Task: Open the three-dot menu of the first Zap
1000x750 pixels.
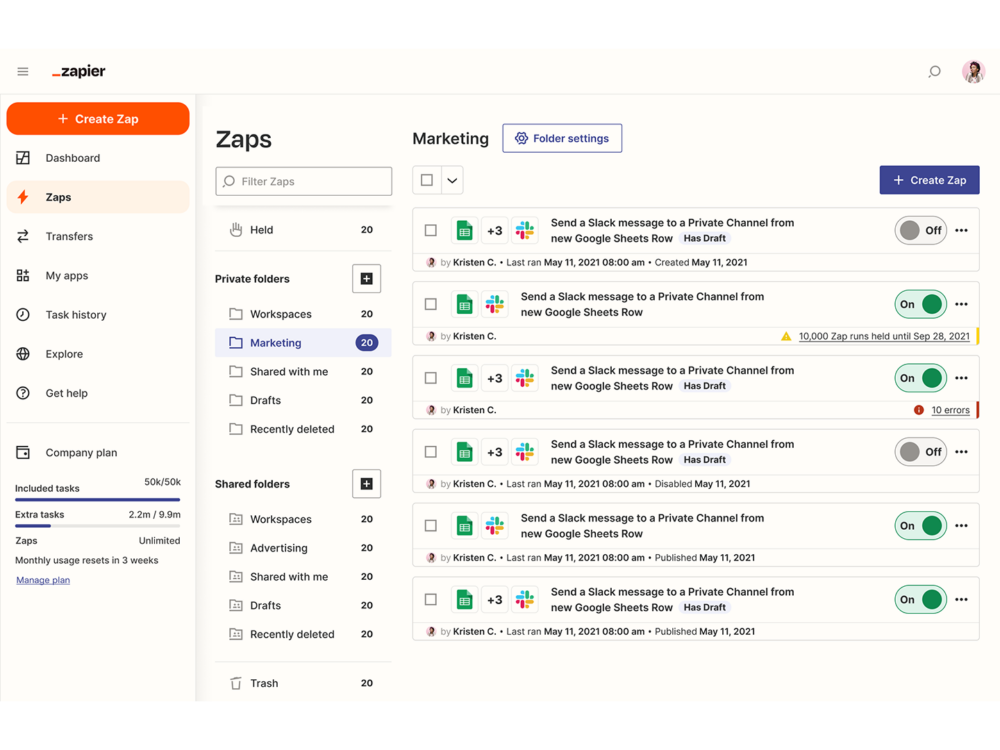Action: pos(961,230)
